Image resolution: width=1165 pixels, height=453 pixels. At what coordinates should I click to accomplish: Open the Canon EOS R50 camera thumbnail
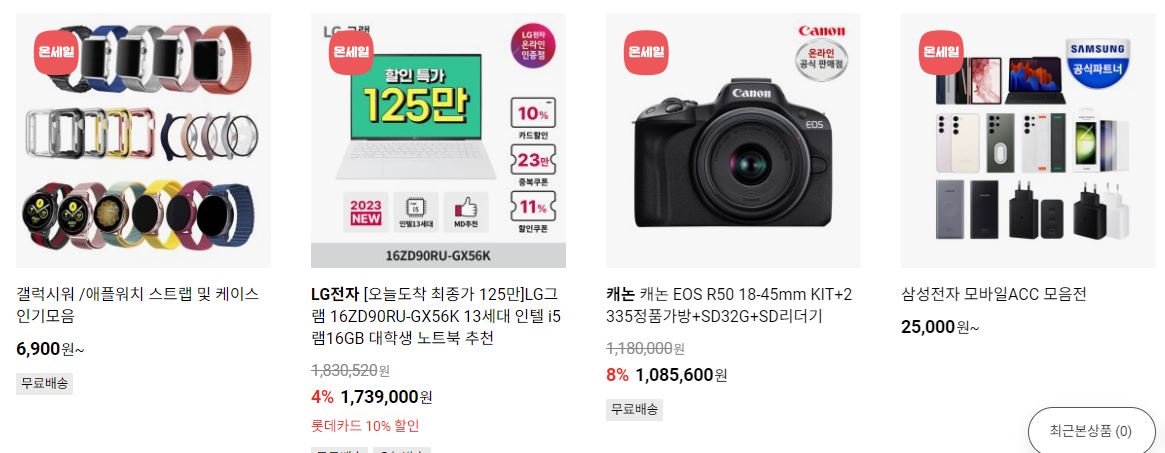pos(733,140)
